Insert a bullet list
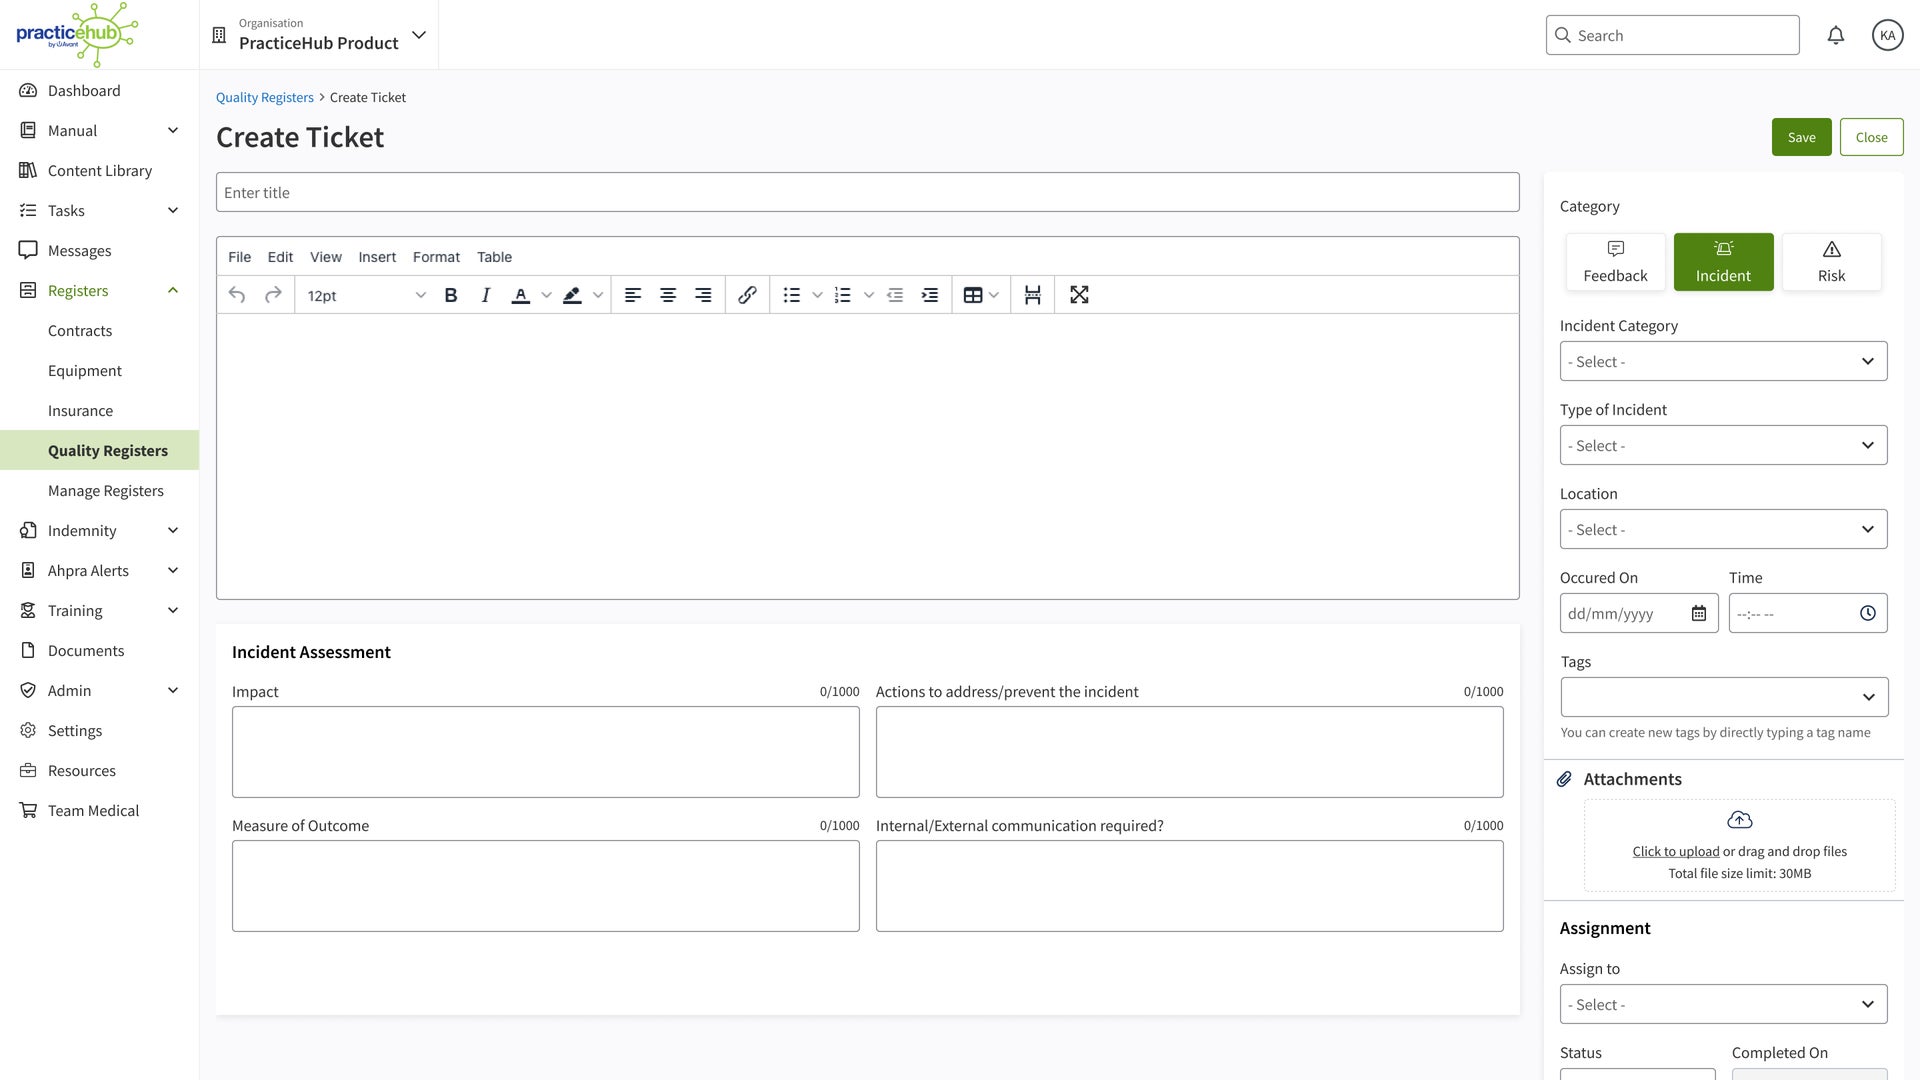 pyautogui.click(x=792, y=295)
